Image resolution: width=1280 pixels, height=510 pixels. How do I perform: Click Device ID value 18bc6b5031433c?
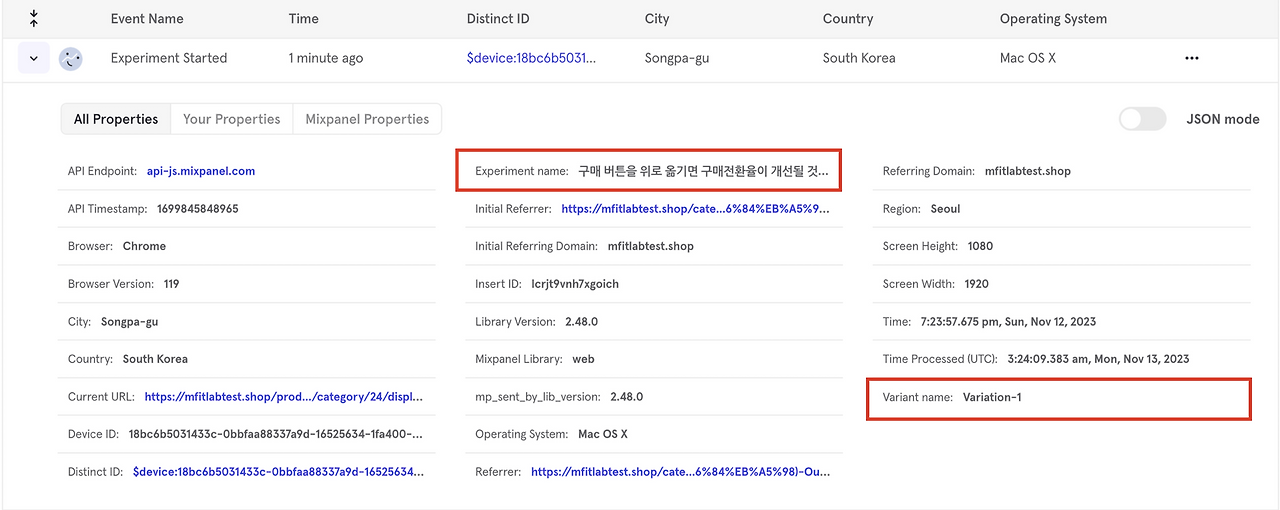point(276,434)
